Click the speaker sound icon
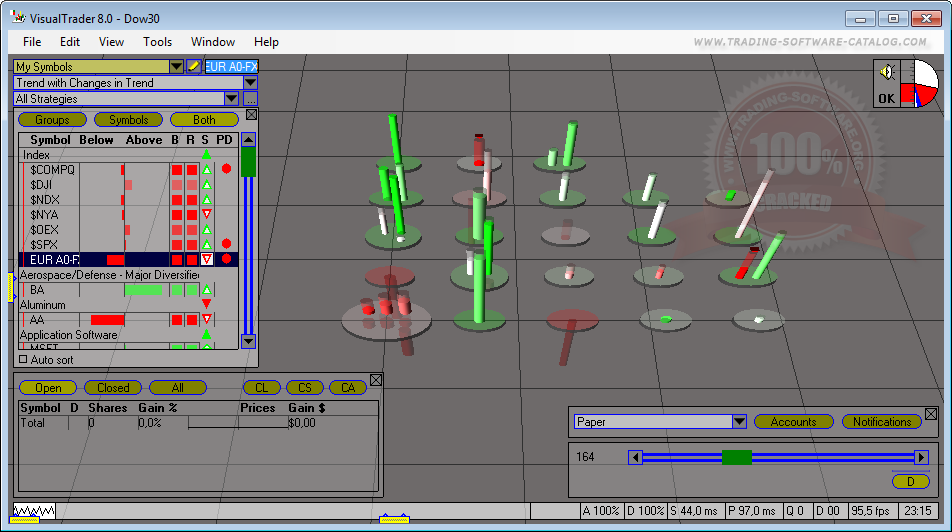 (x=886, y=72)
